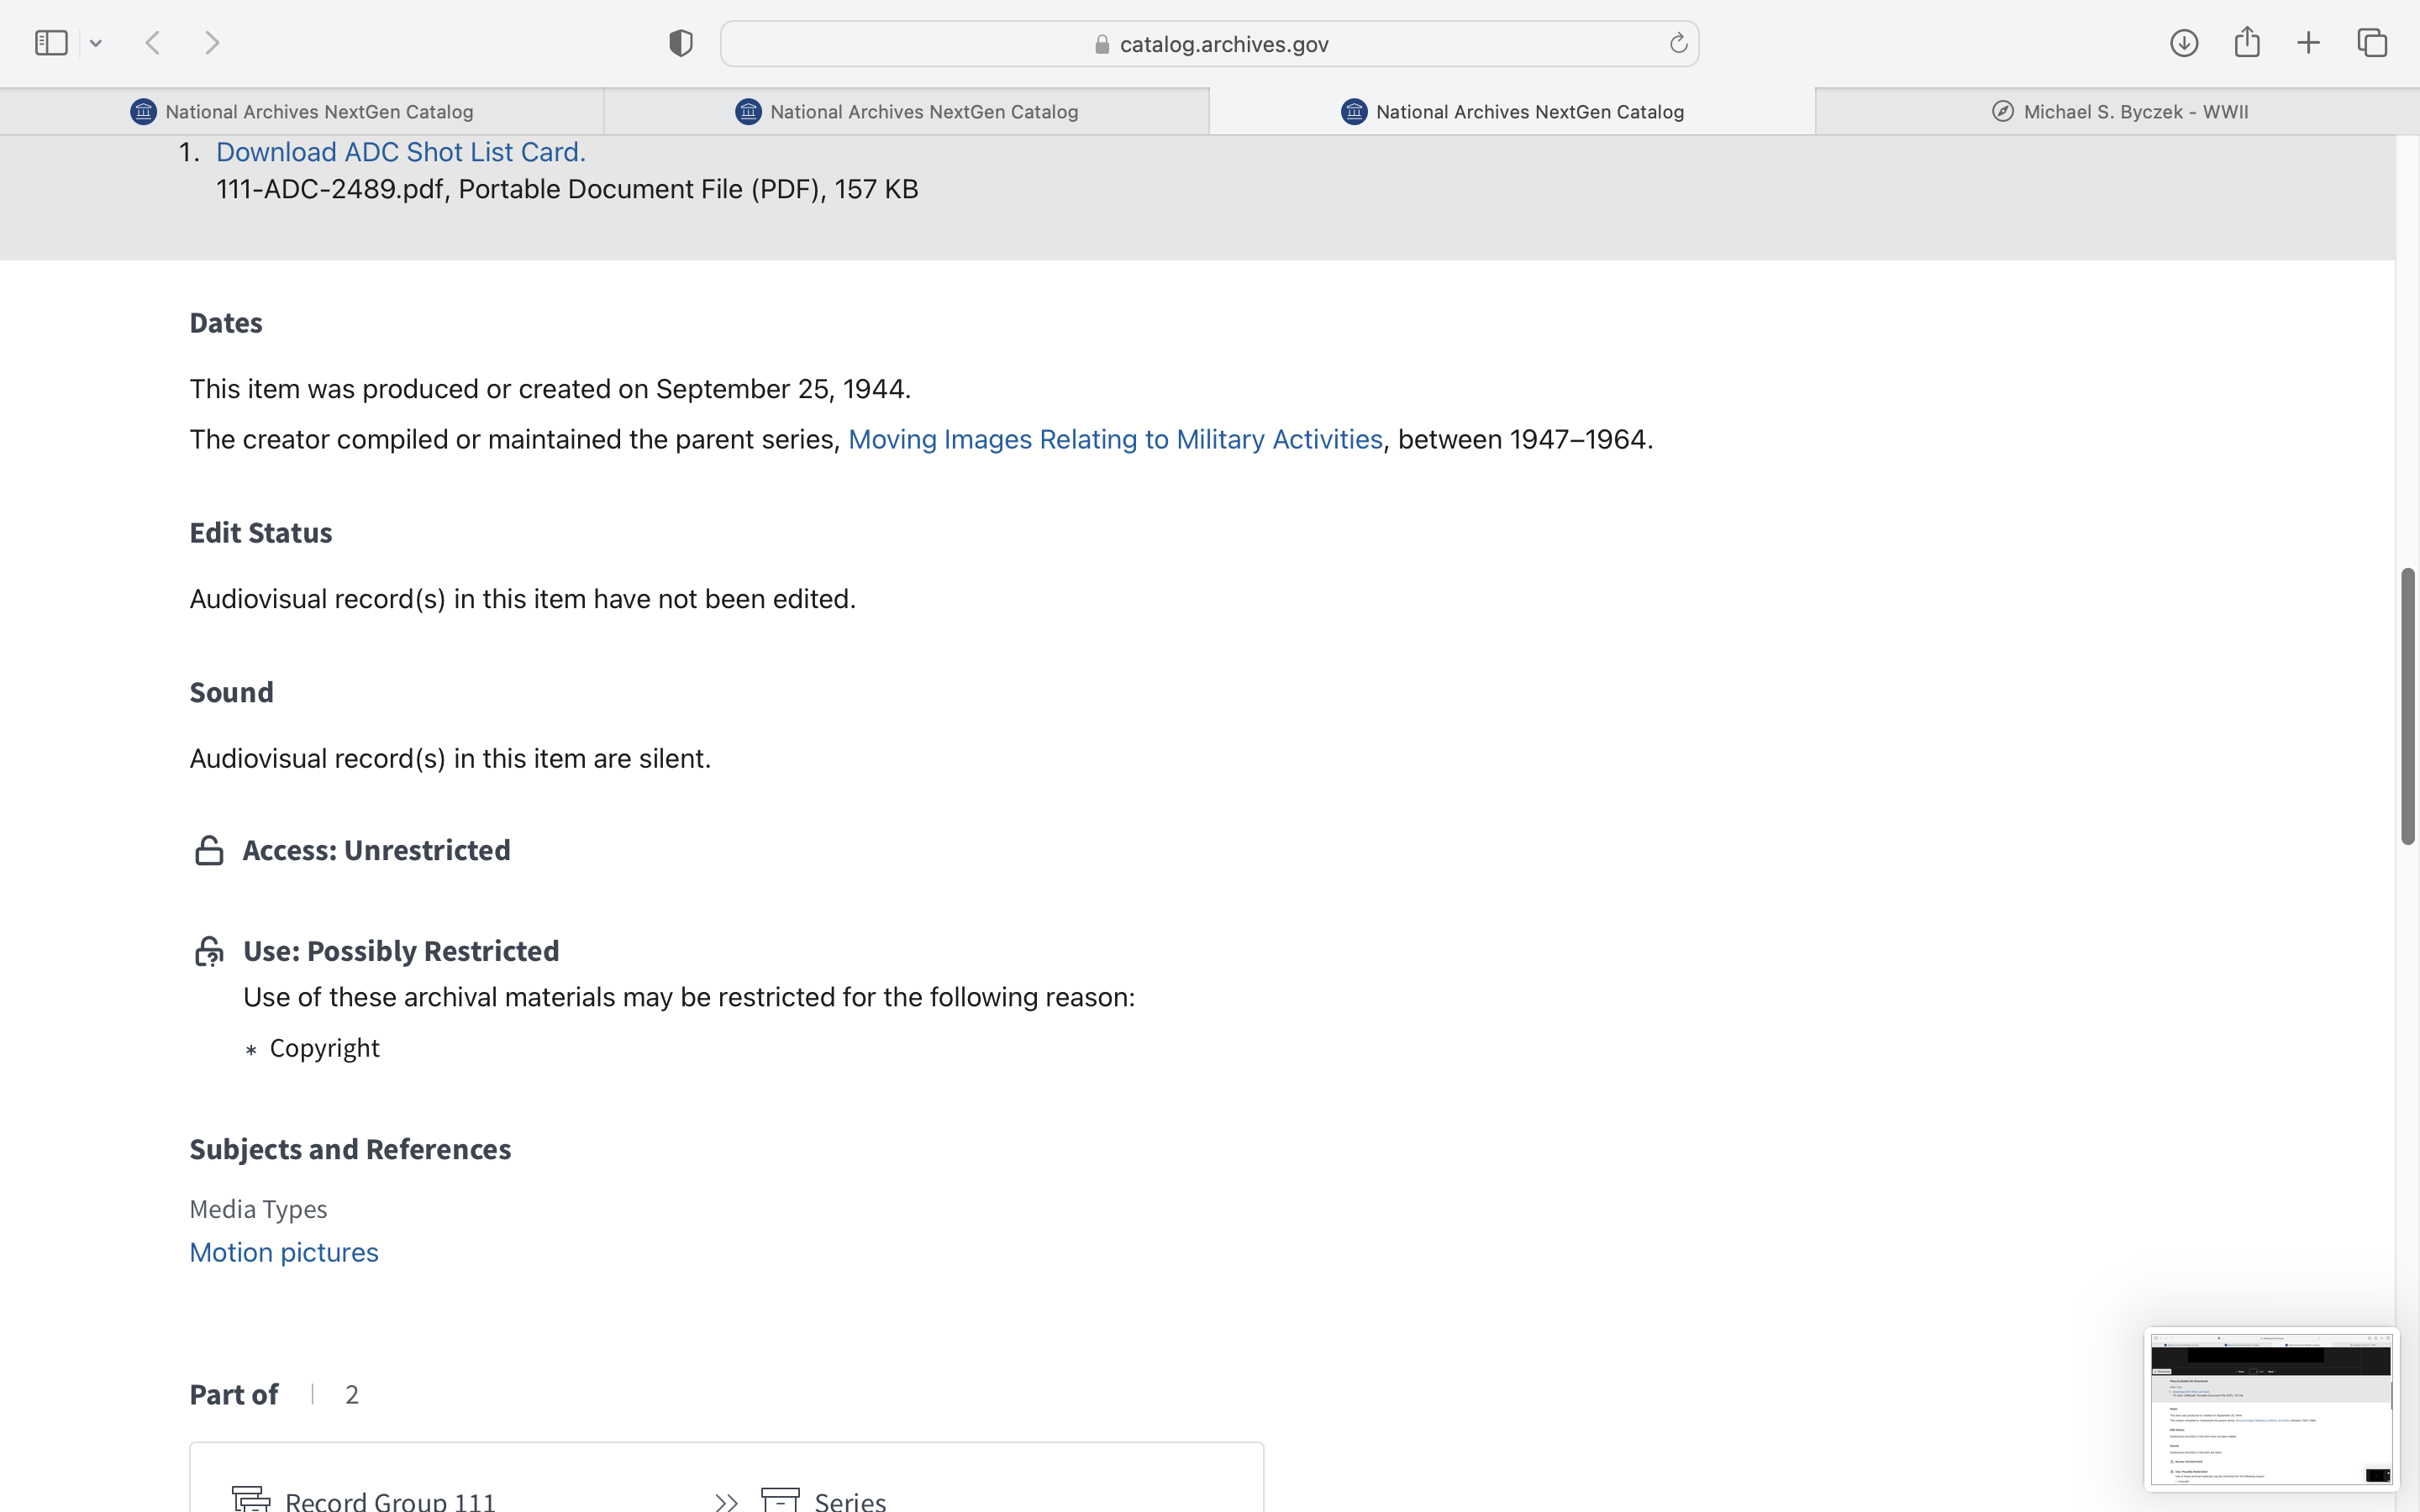Click the Record Group 111 entry
The width and height of the screenshot is (2420, 1512).
[390, 1500]
